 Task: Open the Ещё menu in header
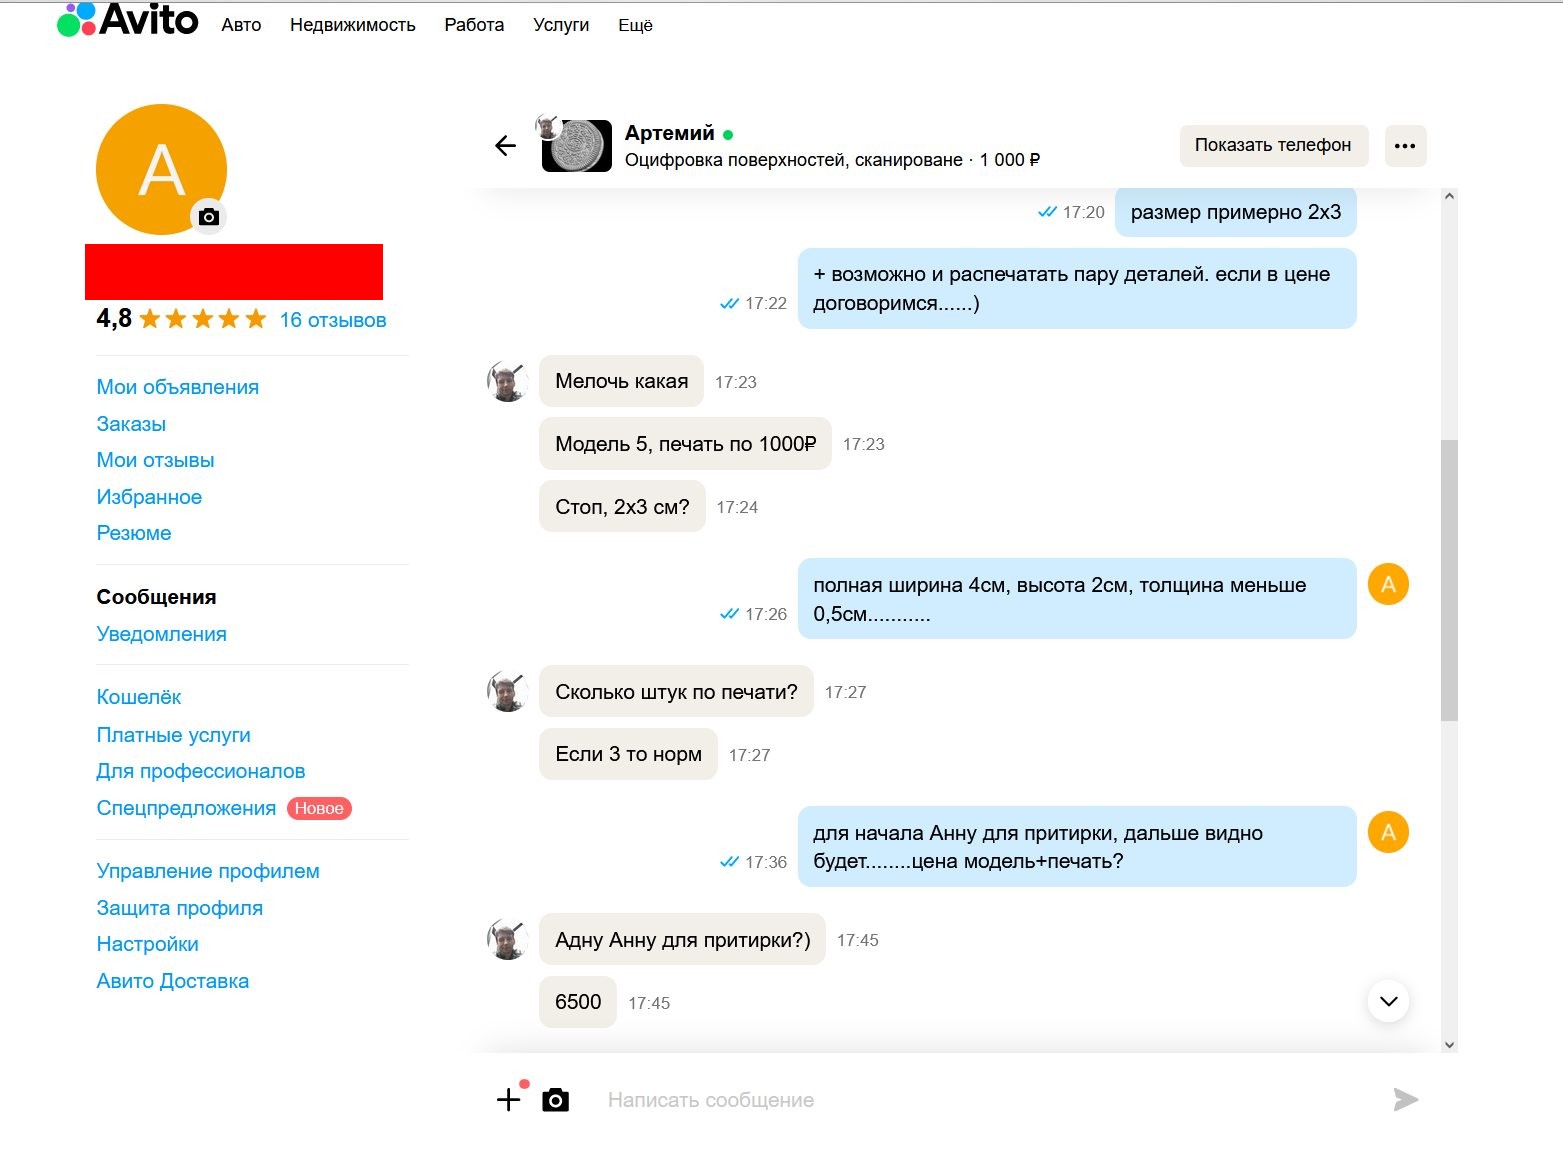(x=635, y=25)
